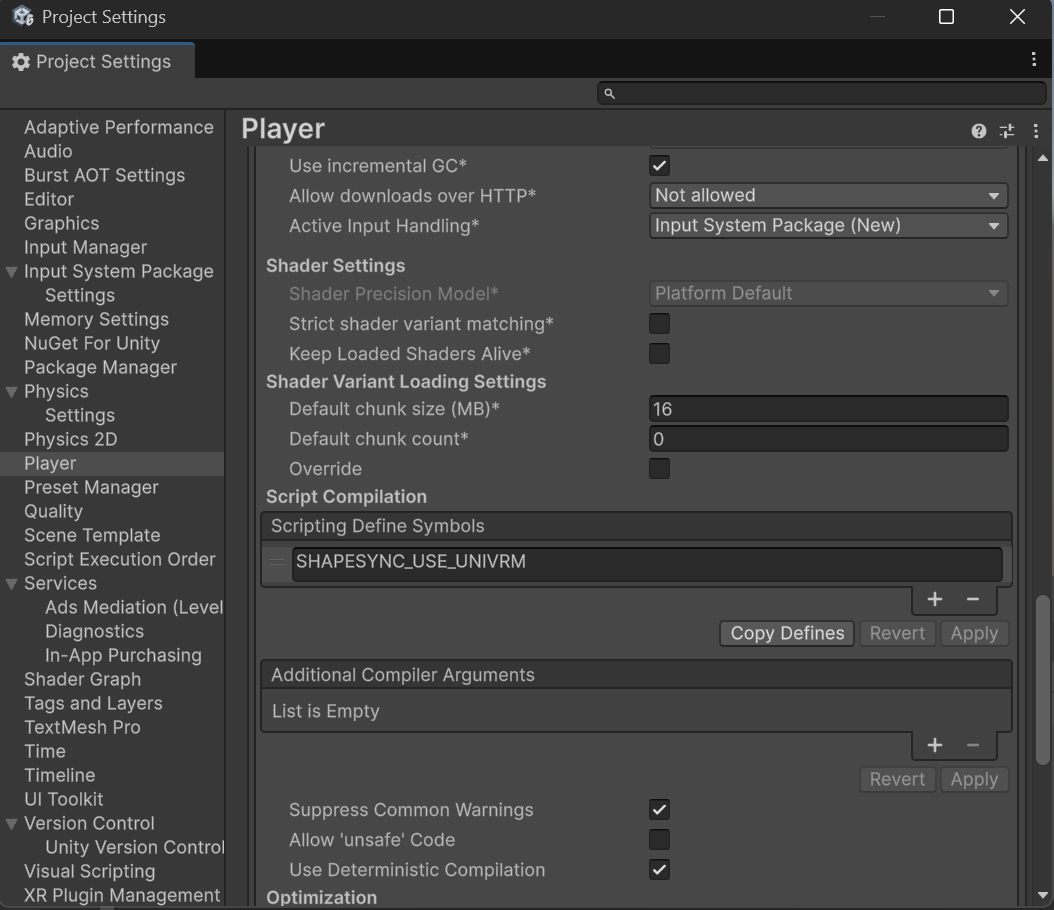Toggle Use incremental GC checkbox

659,165
